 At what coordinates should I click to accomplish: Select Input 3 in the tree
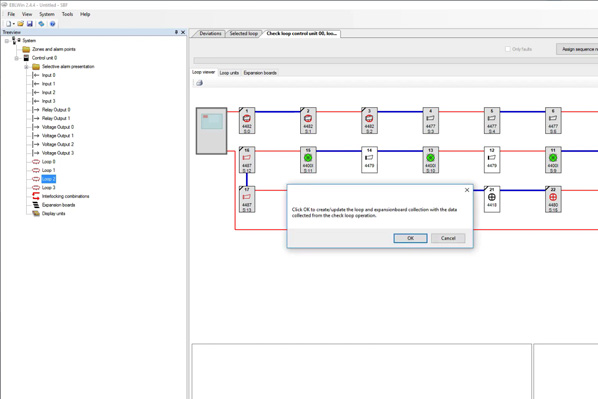tap(48, 101)
